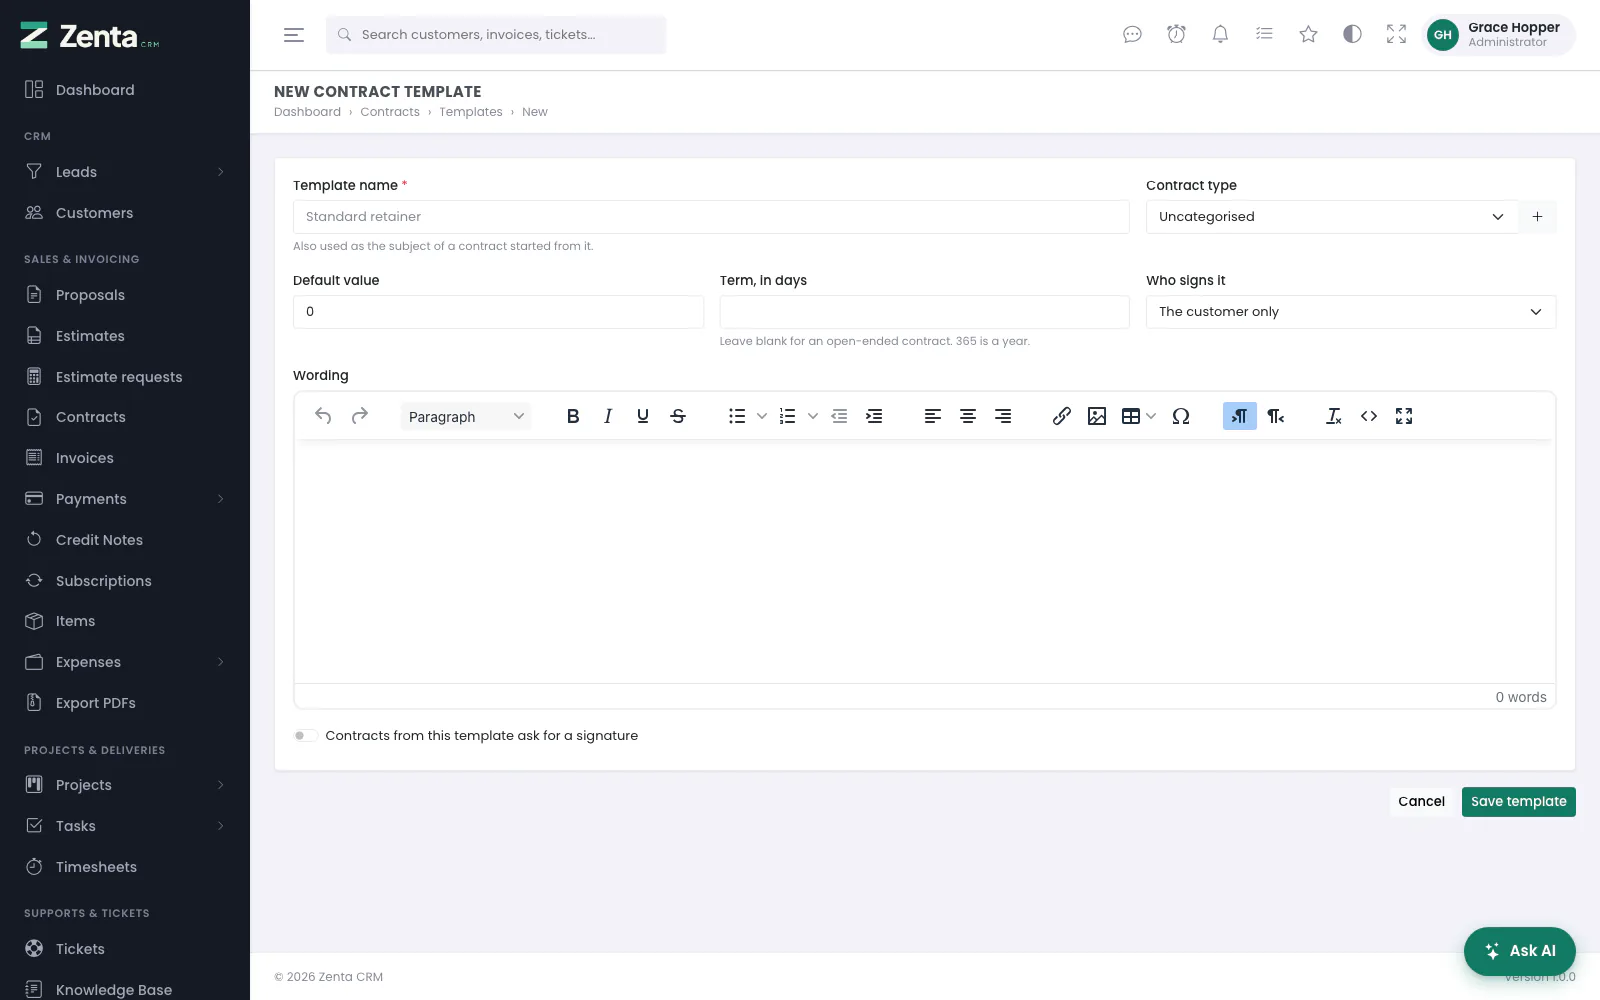Focus the Template name field
This screenshot has width=1600, height=1000.
coord(711,217)
